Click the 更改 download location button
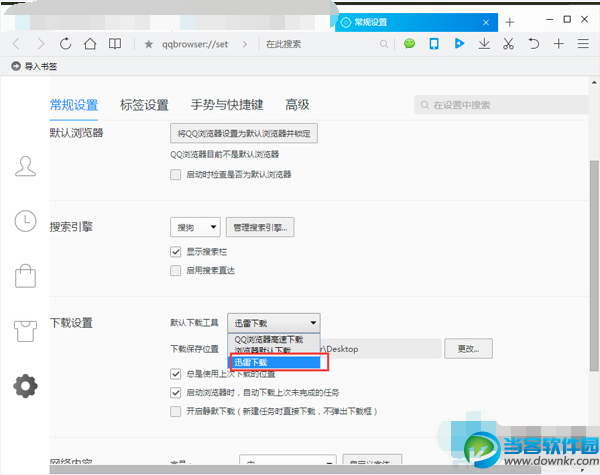The width and height of the screenshot is (600, 475). click(468, 349)
